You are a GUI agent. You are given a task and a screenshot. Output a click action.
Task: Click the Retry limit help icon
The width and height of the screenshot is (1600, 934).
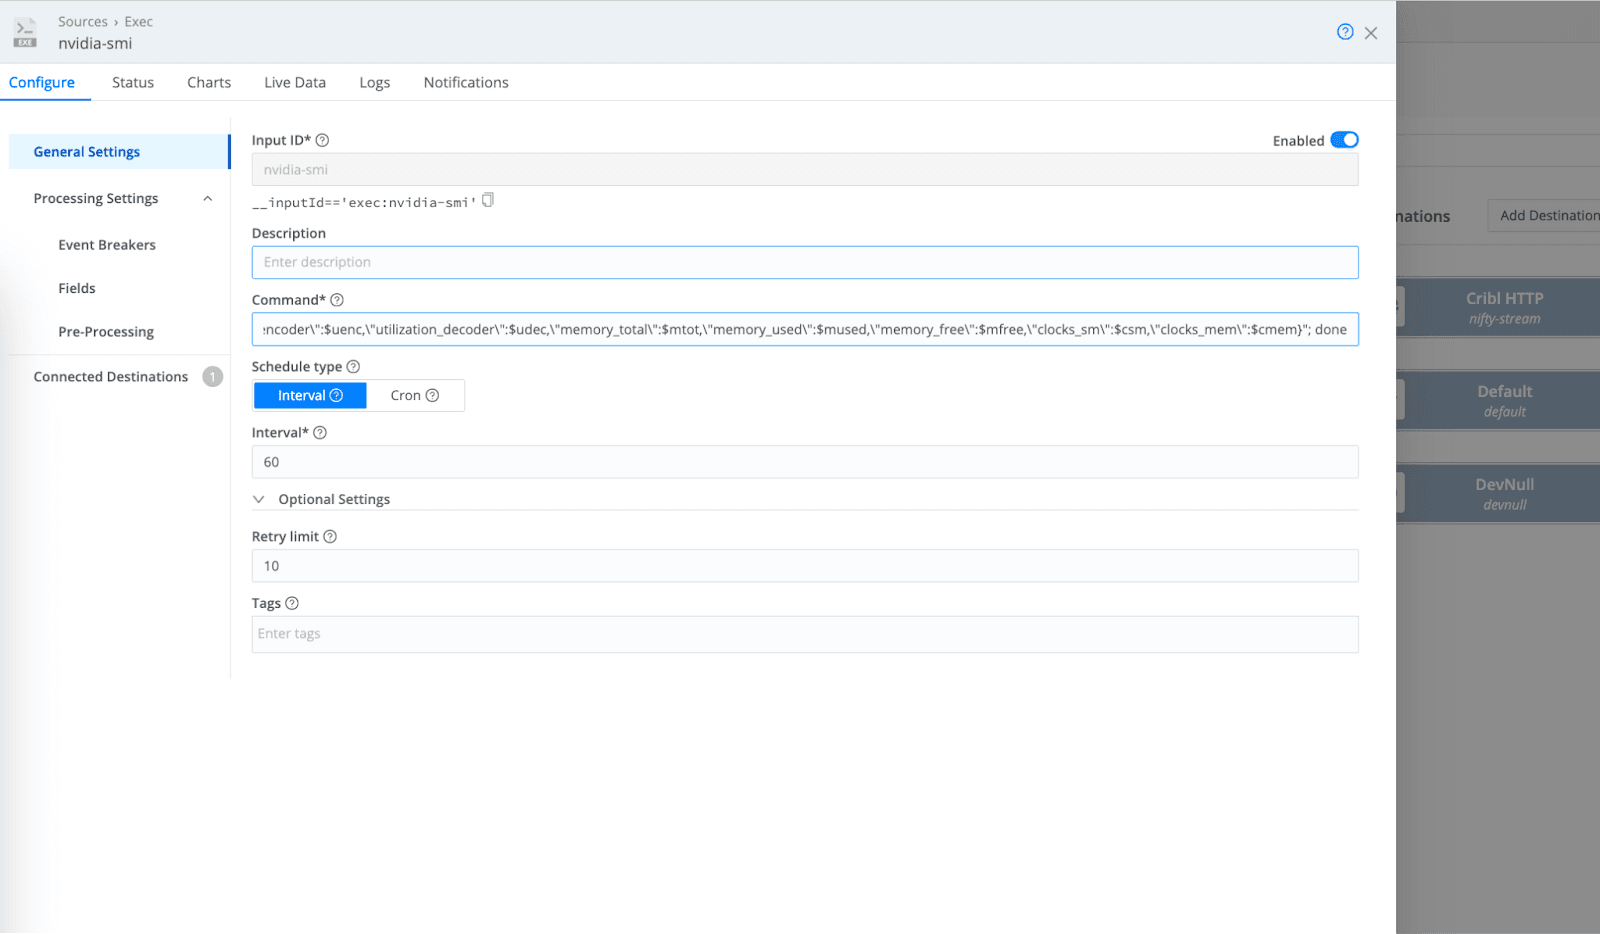(x=330, y=537)
